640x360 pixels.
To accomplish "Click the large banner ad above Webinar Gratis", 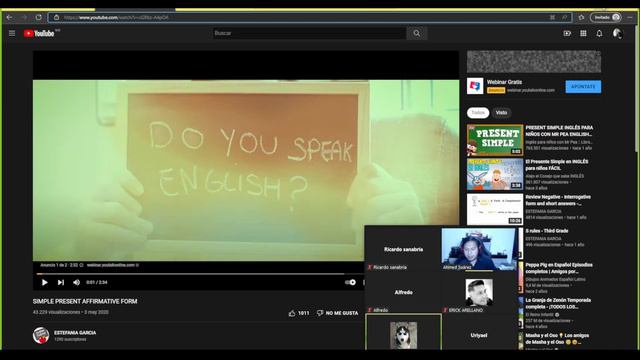I will pyautogui.click(x=534, y=62).
